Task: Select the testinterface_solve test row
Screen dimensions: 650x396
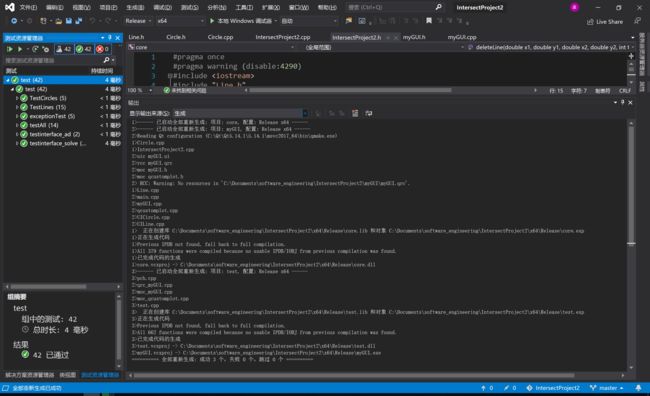Action: coord(63,143)
